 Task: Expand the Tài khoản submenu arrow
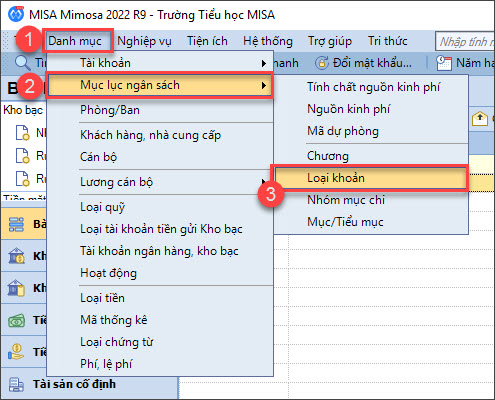pyautogui.click(x=264, y=63)
